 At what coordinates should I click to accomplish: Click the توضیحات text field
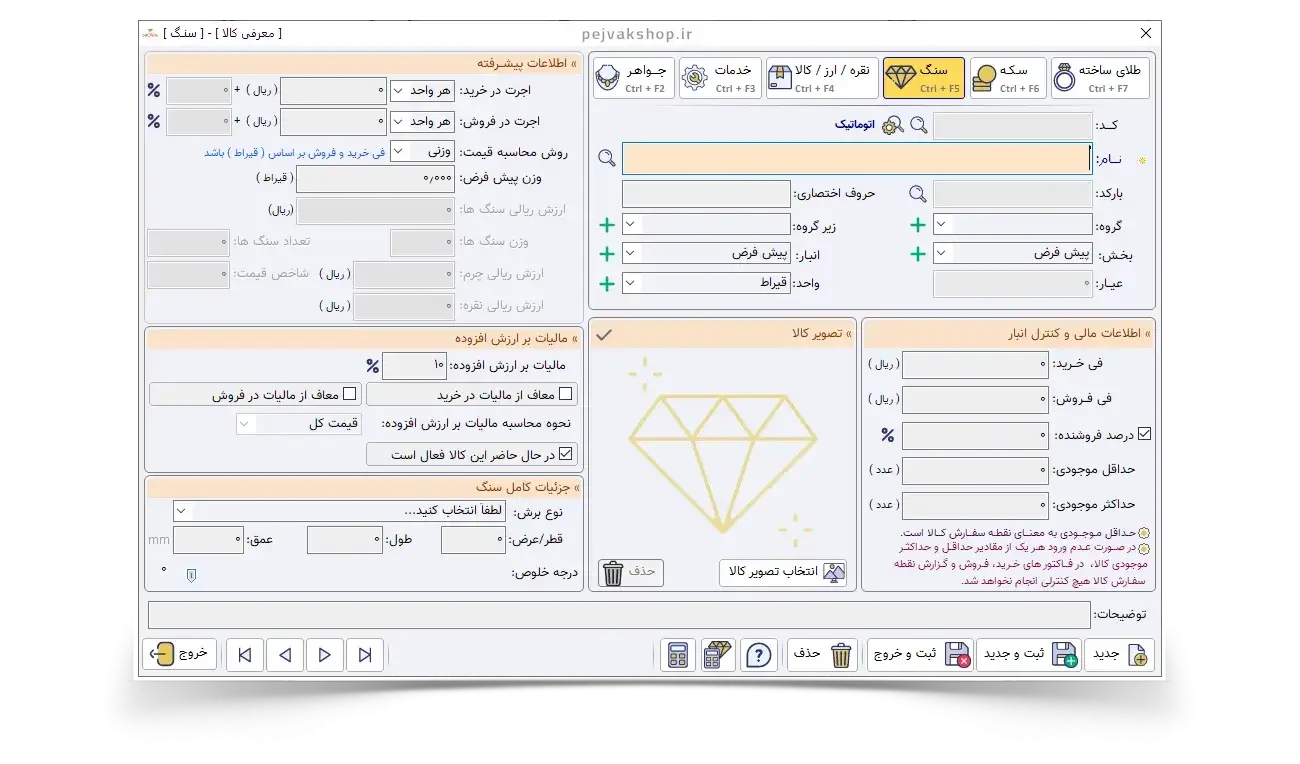pyautogui.click(x=619, y=614)
